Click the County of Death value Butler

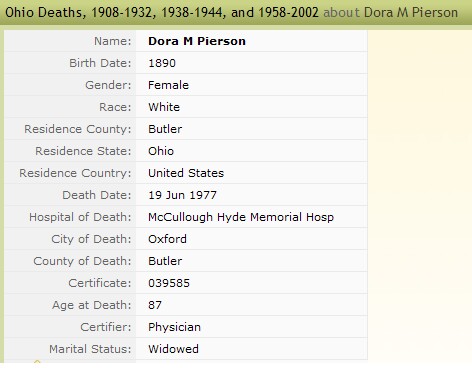tap(165, 261)
